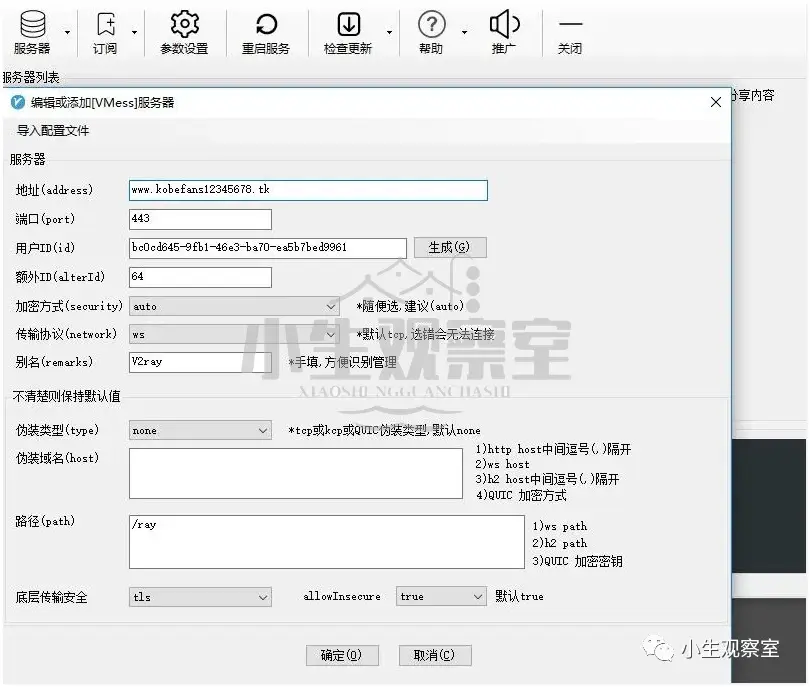Click the 4)QUIC 加密方式 hint text
Viewport: 810px width, 687px height.
(521, 495)
